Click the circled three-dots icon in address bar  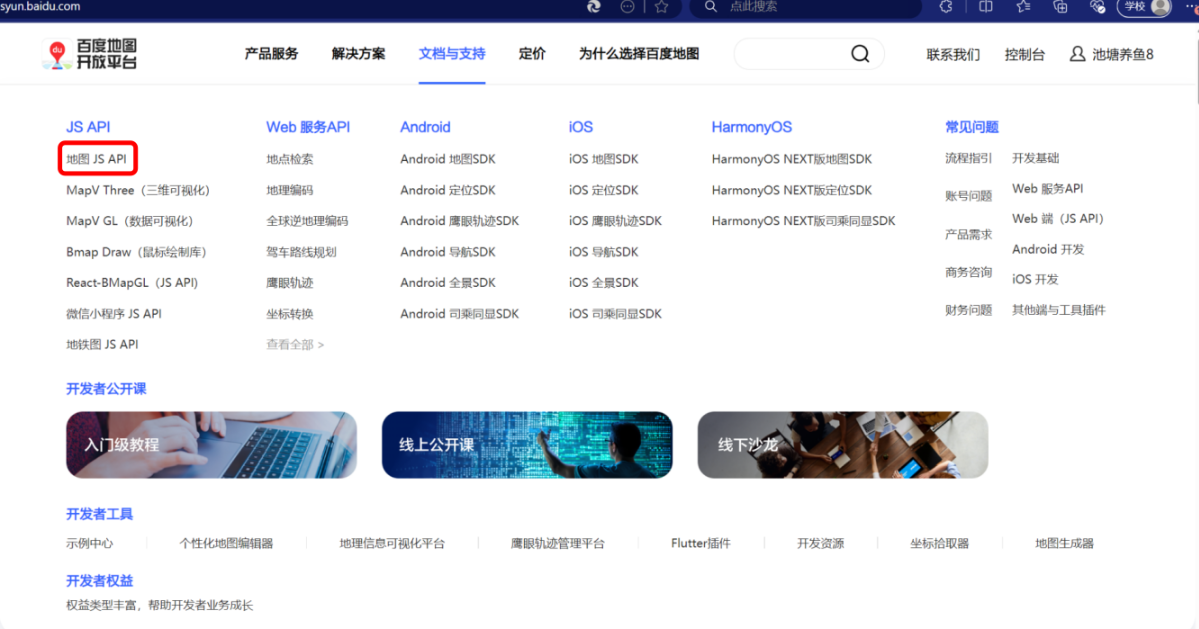point(627,7)
